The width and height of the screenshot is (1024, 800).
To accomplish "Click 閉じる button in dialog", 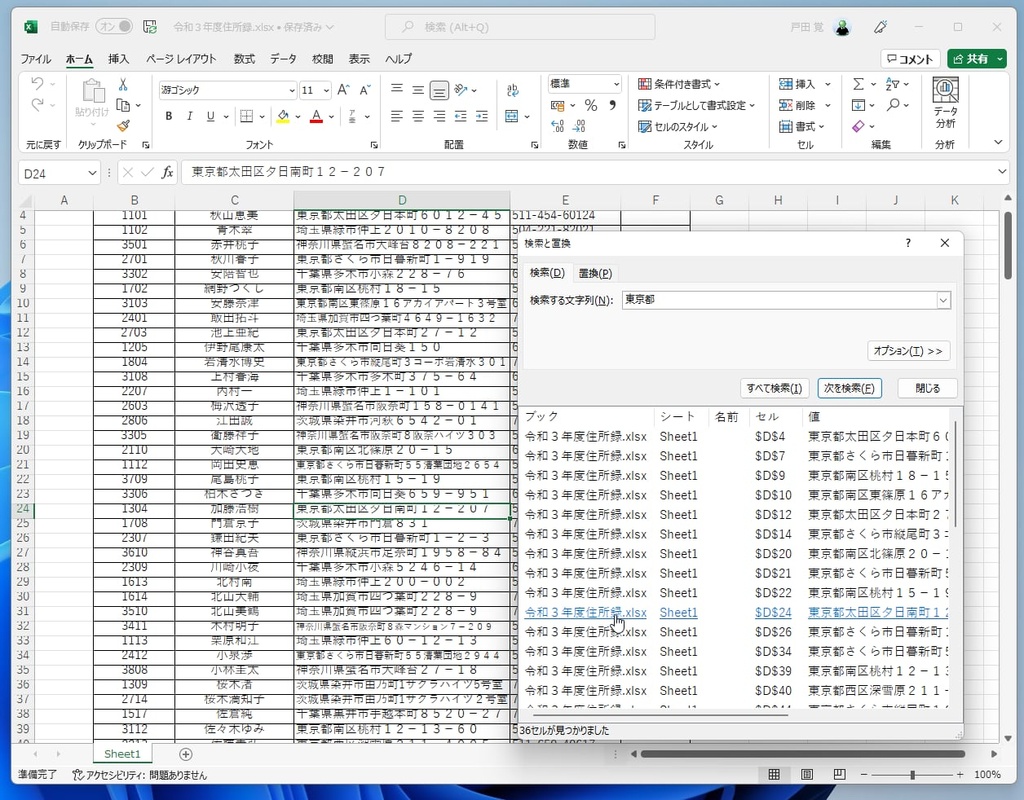I will [927, 388].
